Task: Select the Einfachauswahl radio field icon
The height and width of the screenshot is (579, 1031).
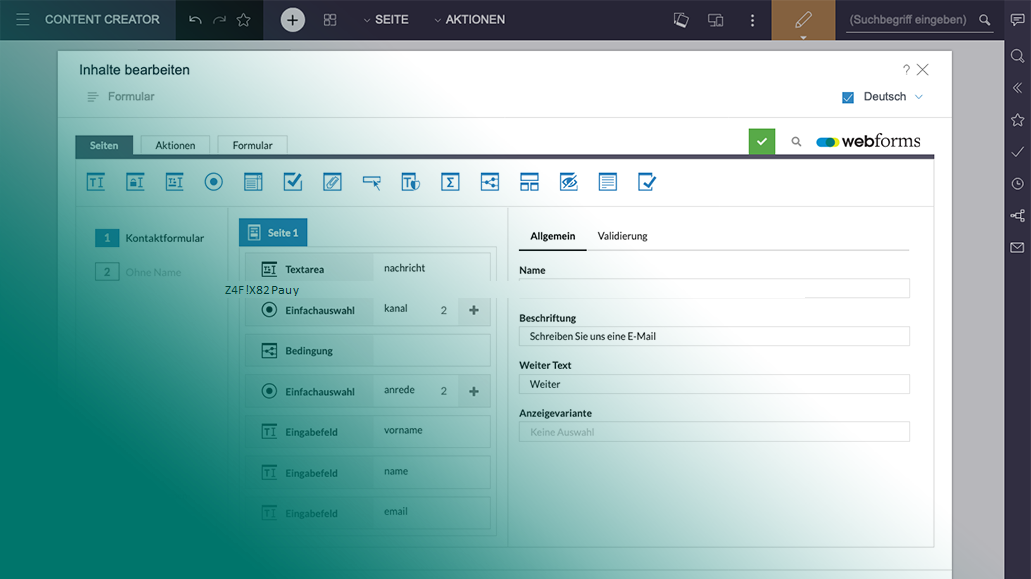Action: [x=213, y=181]
